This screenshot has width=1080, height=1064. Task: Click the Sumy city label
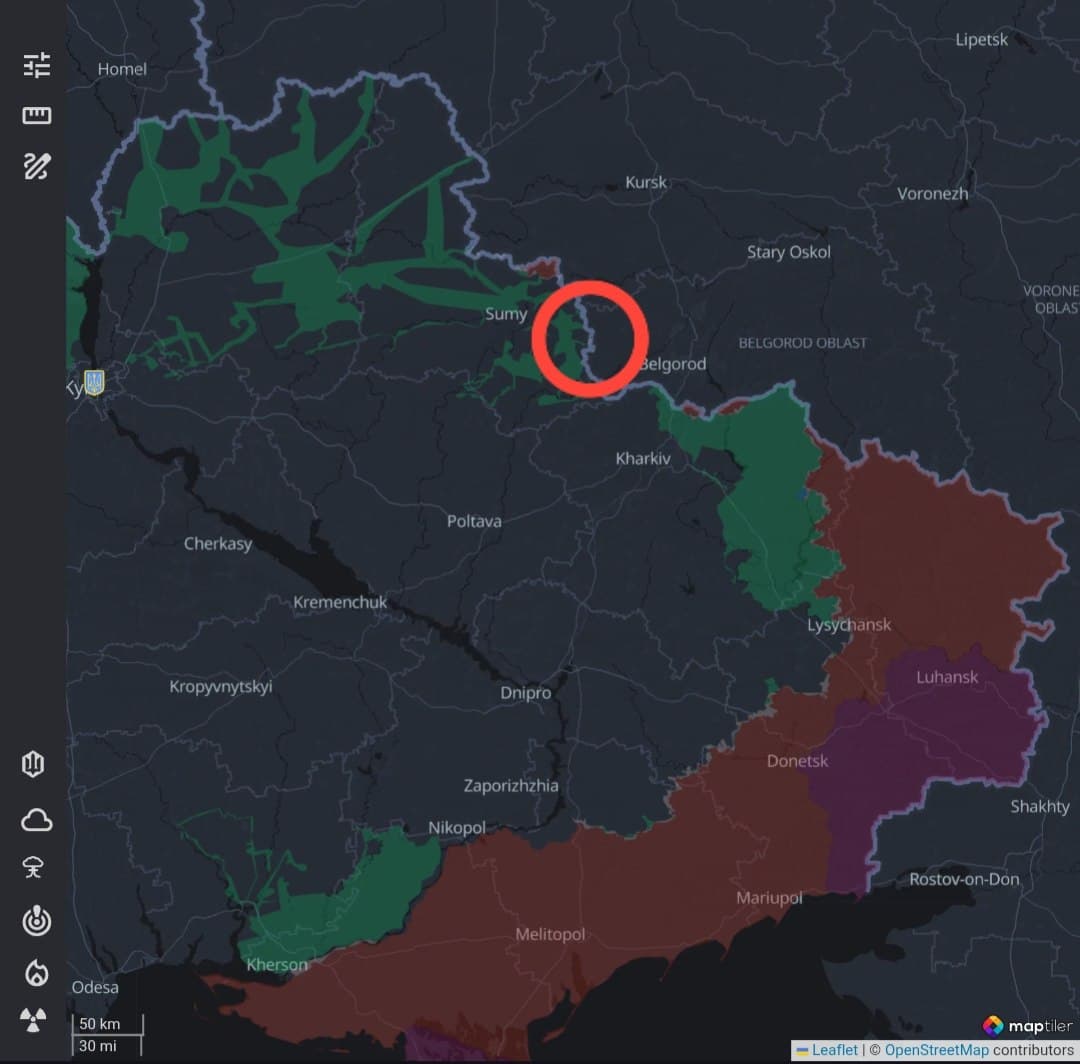click(x=506, y=313)
